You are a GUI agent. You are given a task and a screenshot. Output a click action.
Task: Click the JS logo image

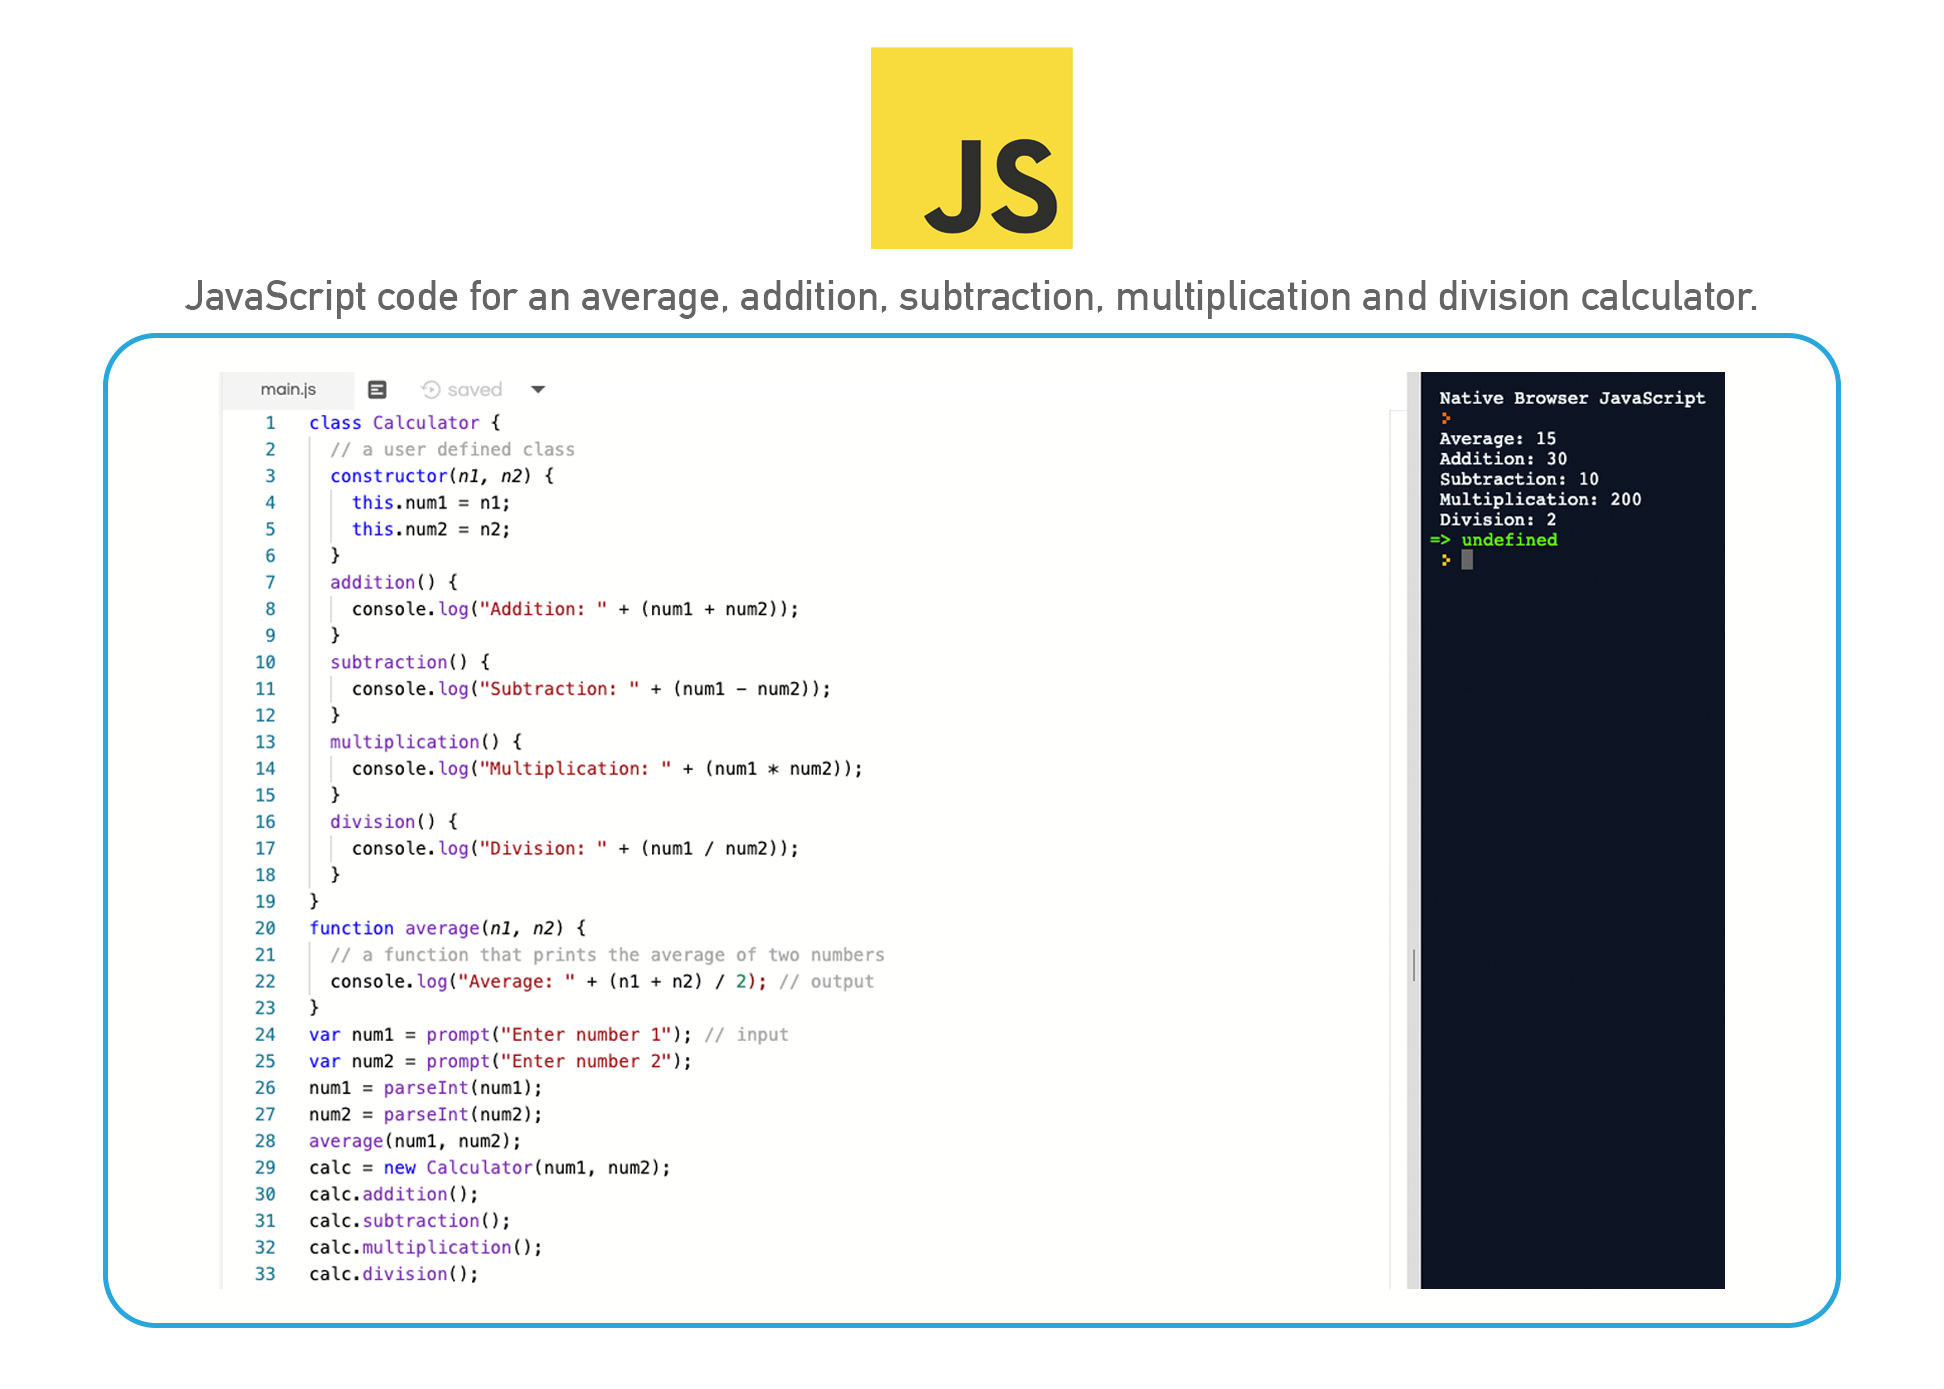pyautogui.click(x=971, y=148)
